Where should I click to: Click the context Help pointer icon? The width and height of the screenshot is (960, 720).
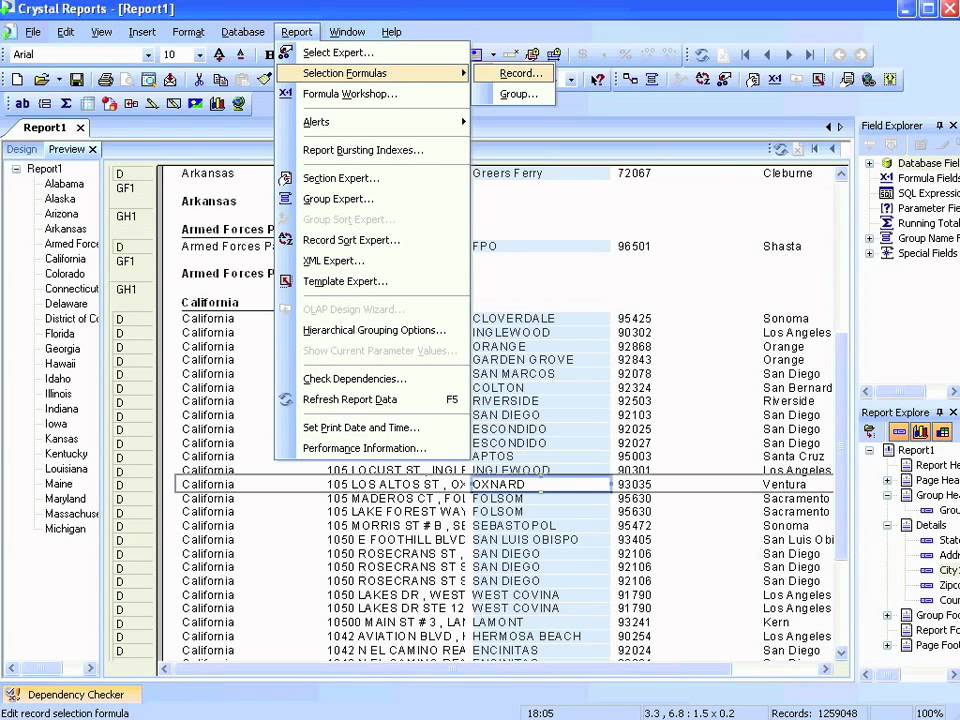[598, 80]
